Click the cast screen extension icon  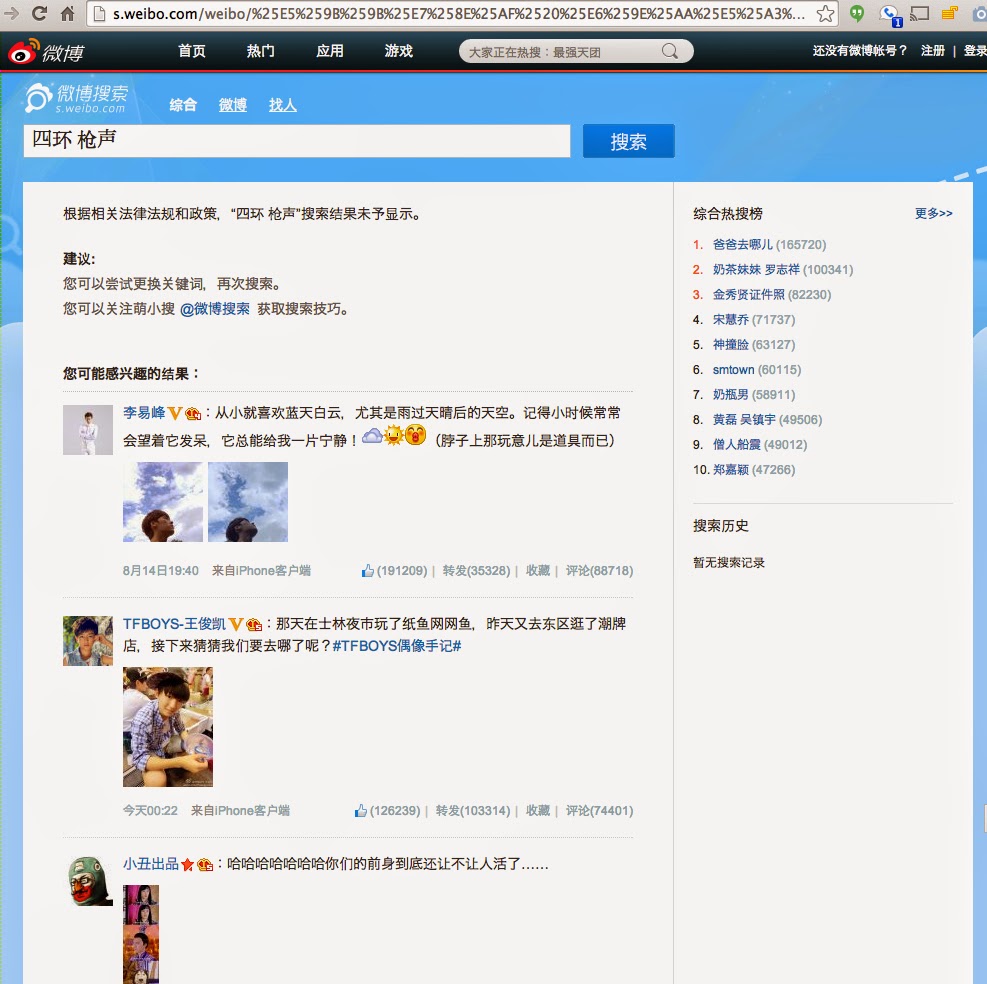pyautogui.click(x=919, y=13)
